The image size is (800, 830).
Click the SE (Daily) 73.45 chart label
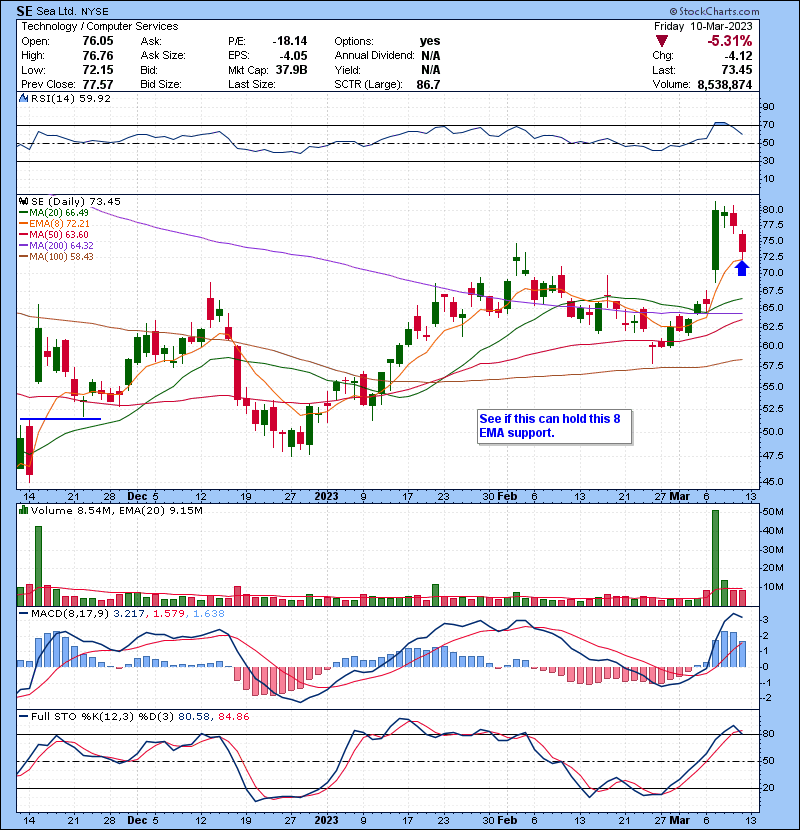pyautogui.click(x=76, y=201)
